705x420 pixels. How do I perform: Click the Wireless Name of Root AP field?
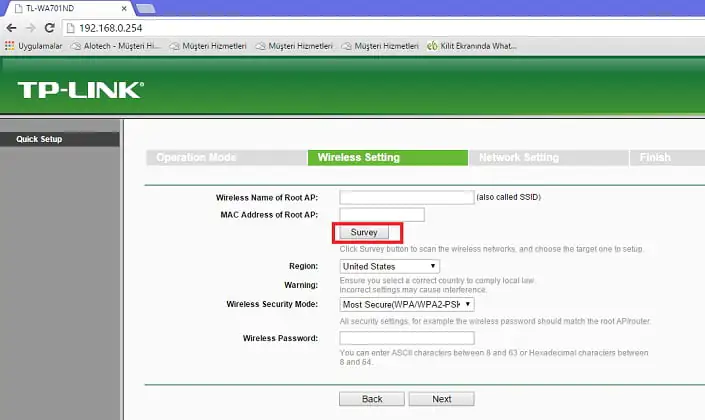pos(407,197)
